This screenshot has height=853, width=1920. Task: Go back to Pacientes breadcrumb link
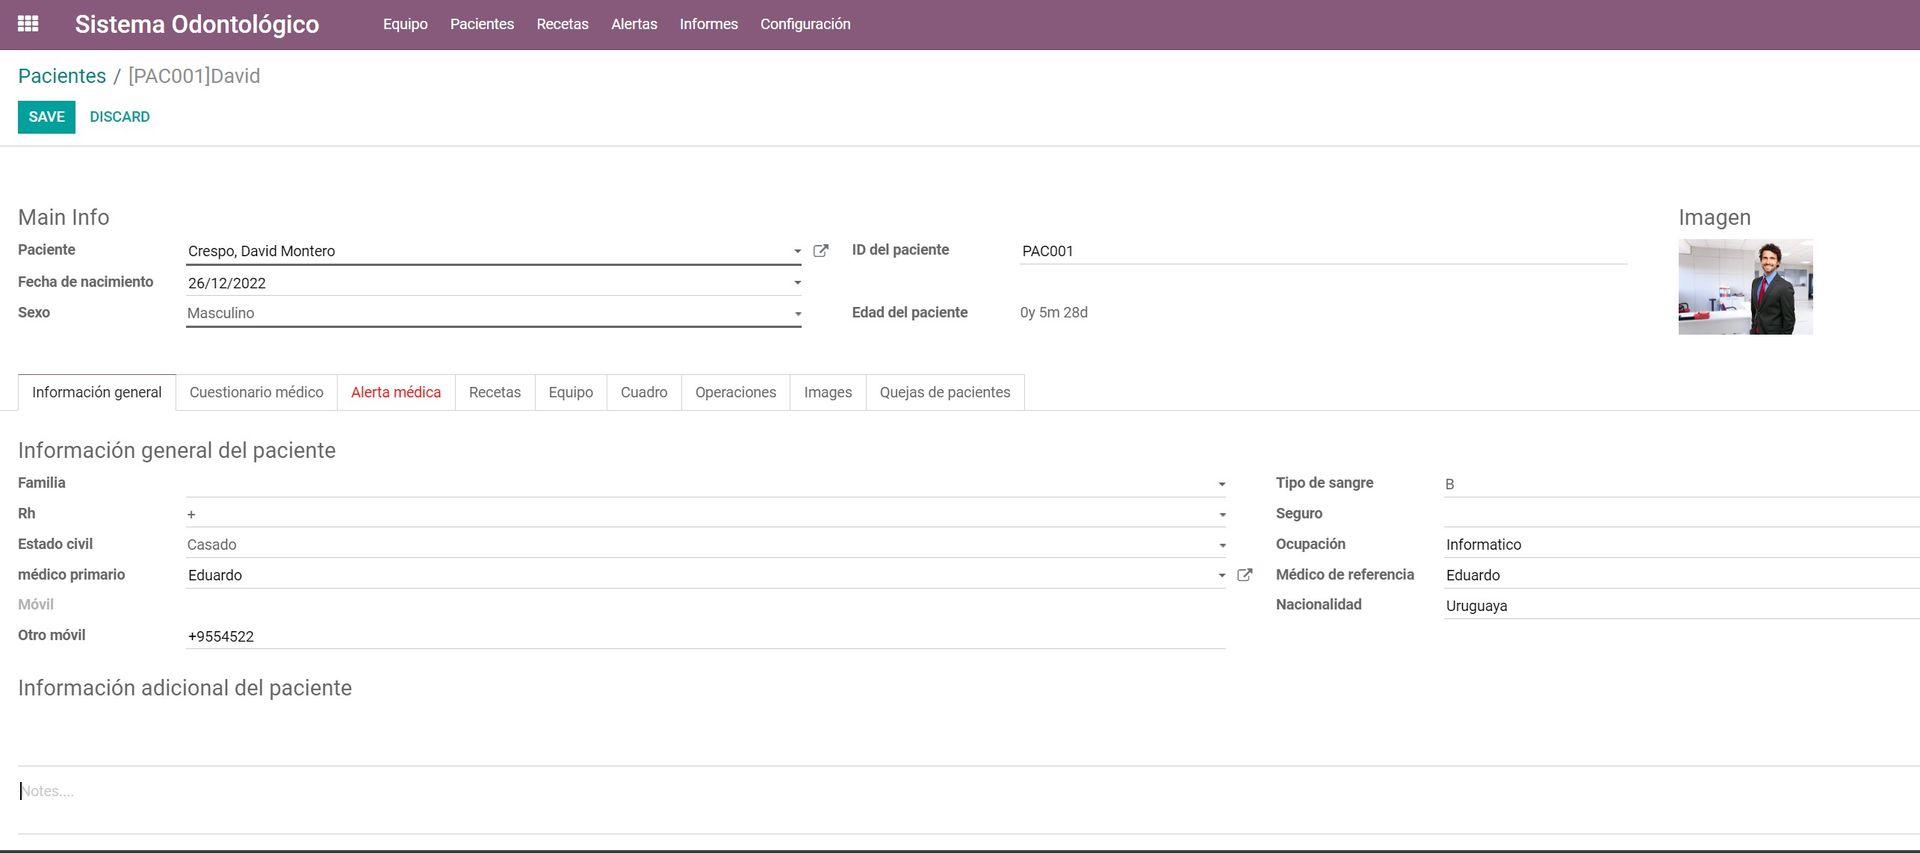coord(62,76)
